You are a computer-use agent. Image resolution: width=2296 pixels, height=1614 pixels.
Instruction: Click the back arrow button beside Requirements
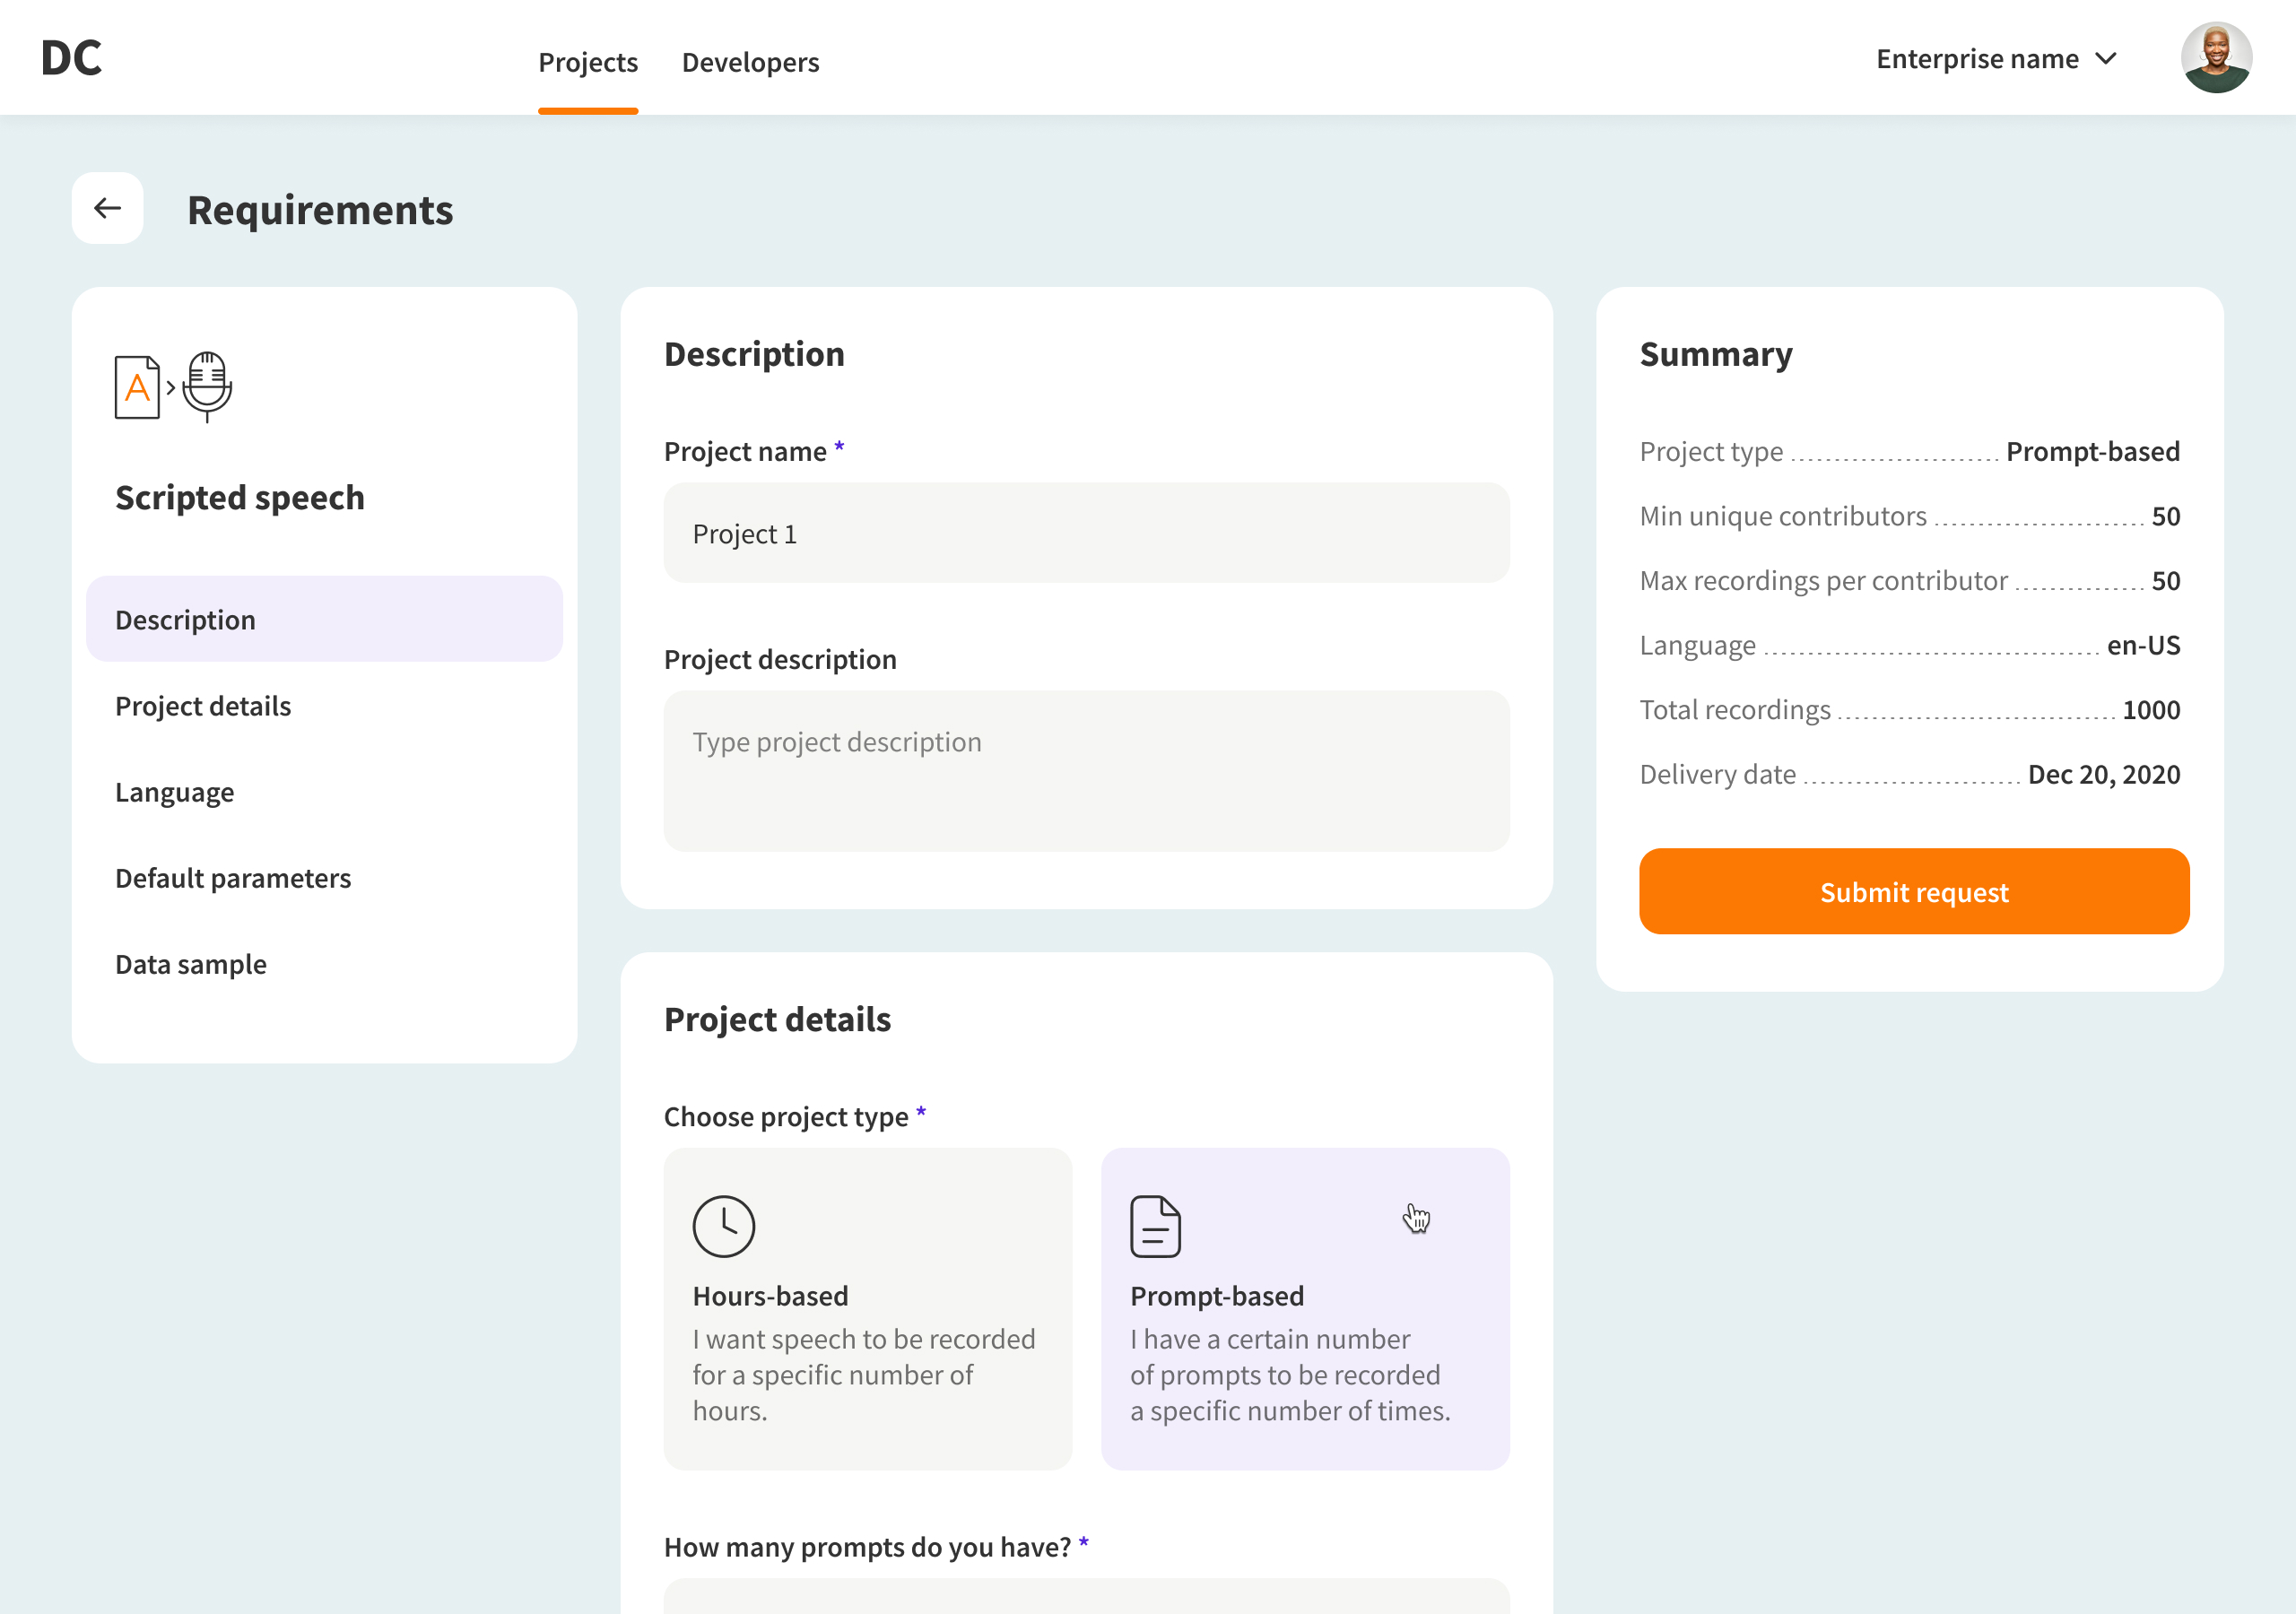pyautogui.click(x=107, y=208)
